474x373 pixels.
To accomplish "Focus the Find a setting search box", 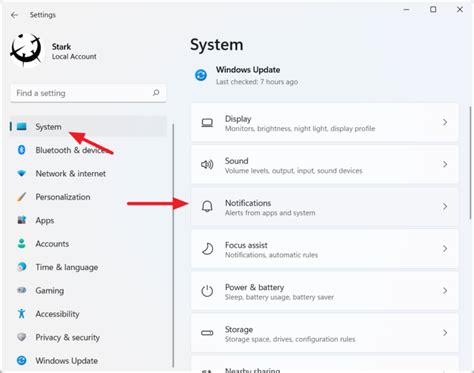I will tap(88, 93).
